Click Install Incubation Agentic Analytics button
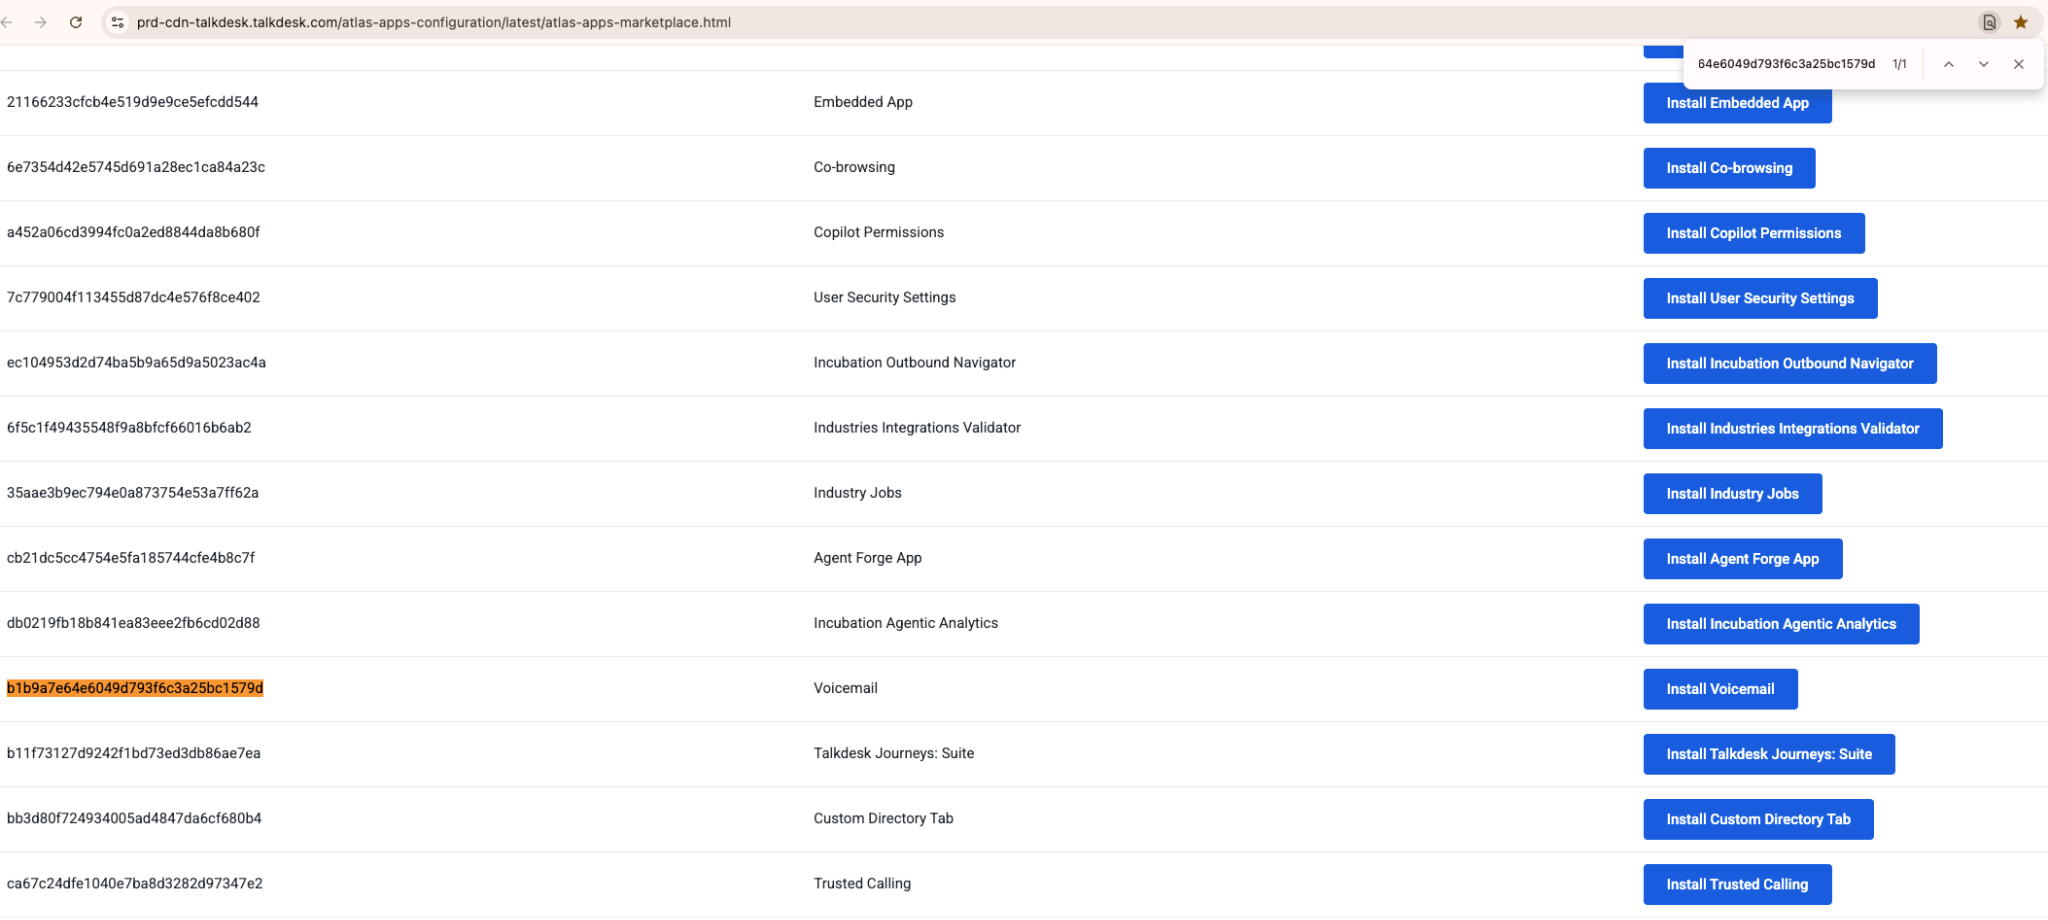This screenshot has width=2048, height=920. [1781, 624]
